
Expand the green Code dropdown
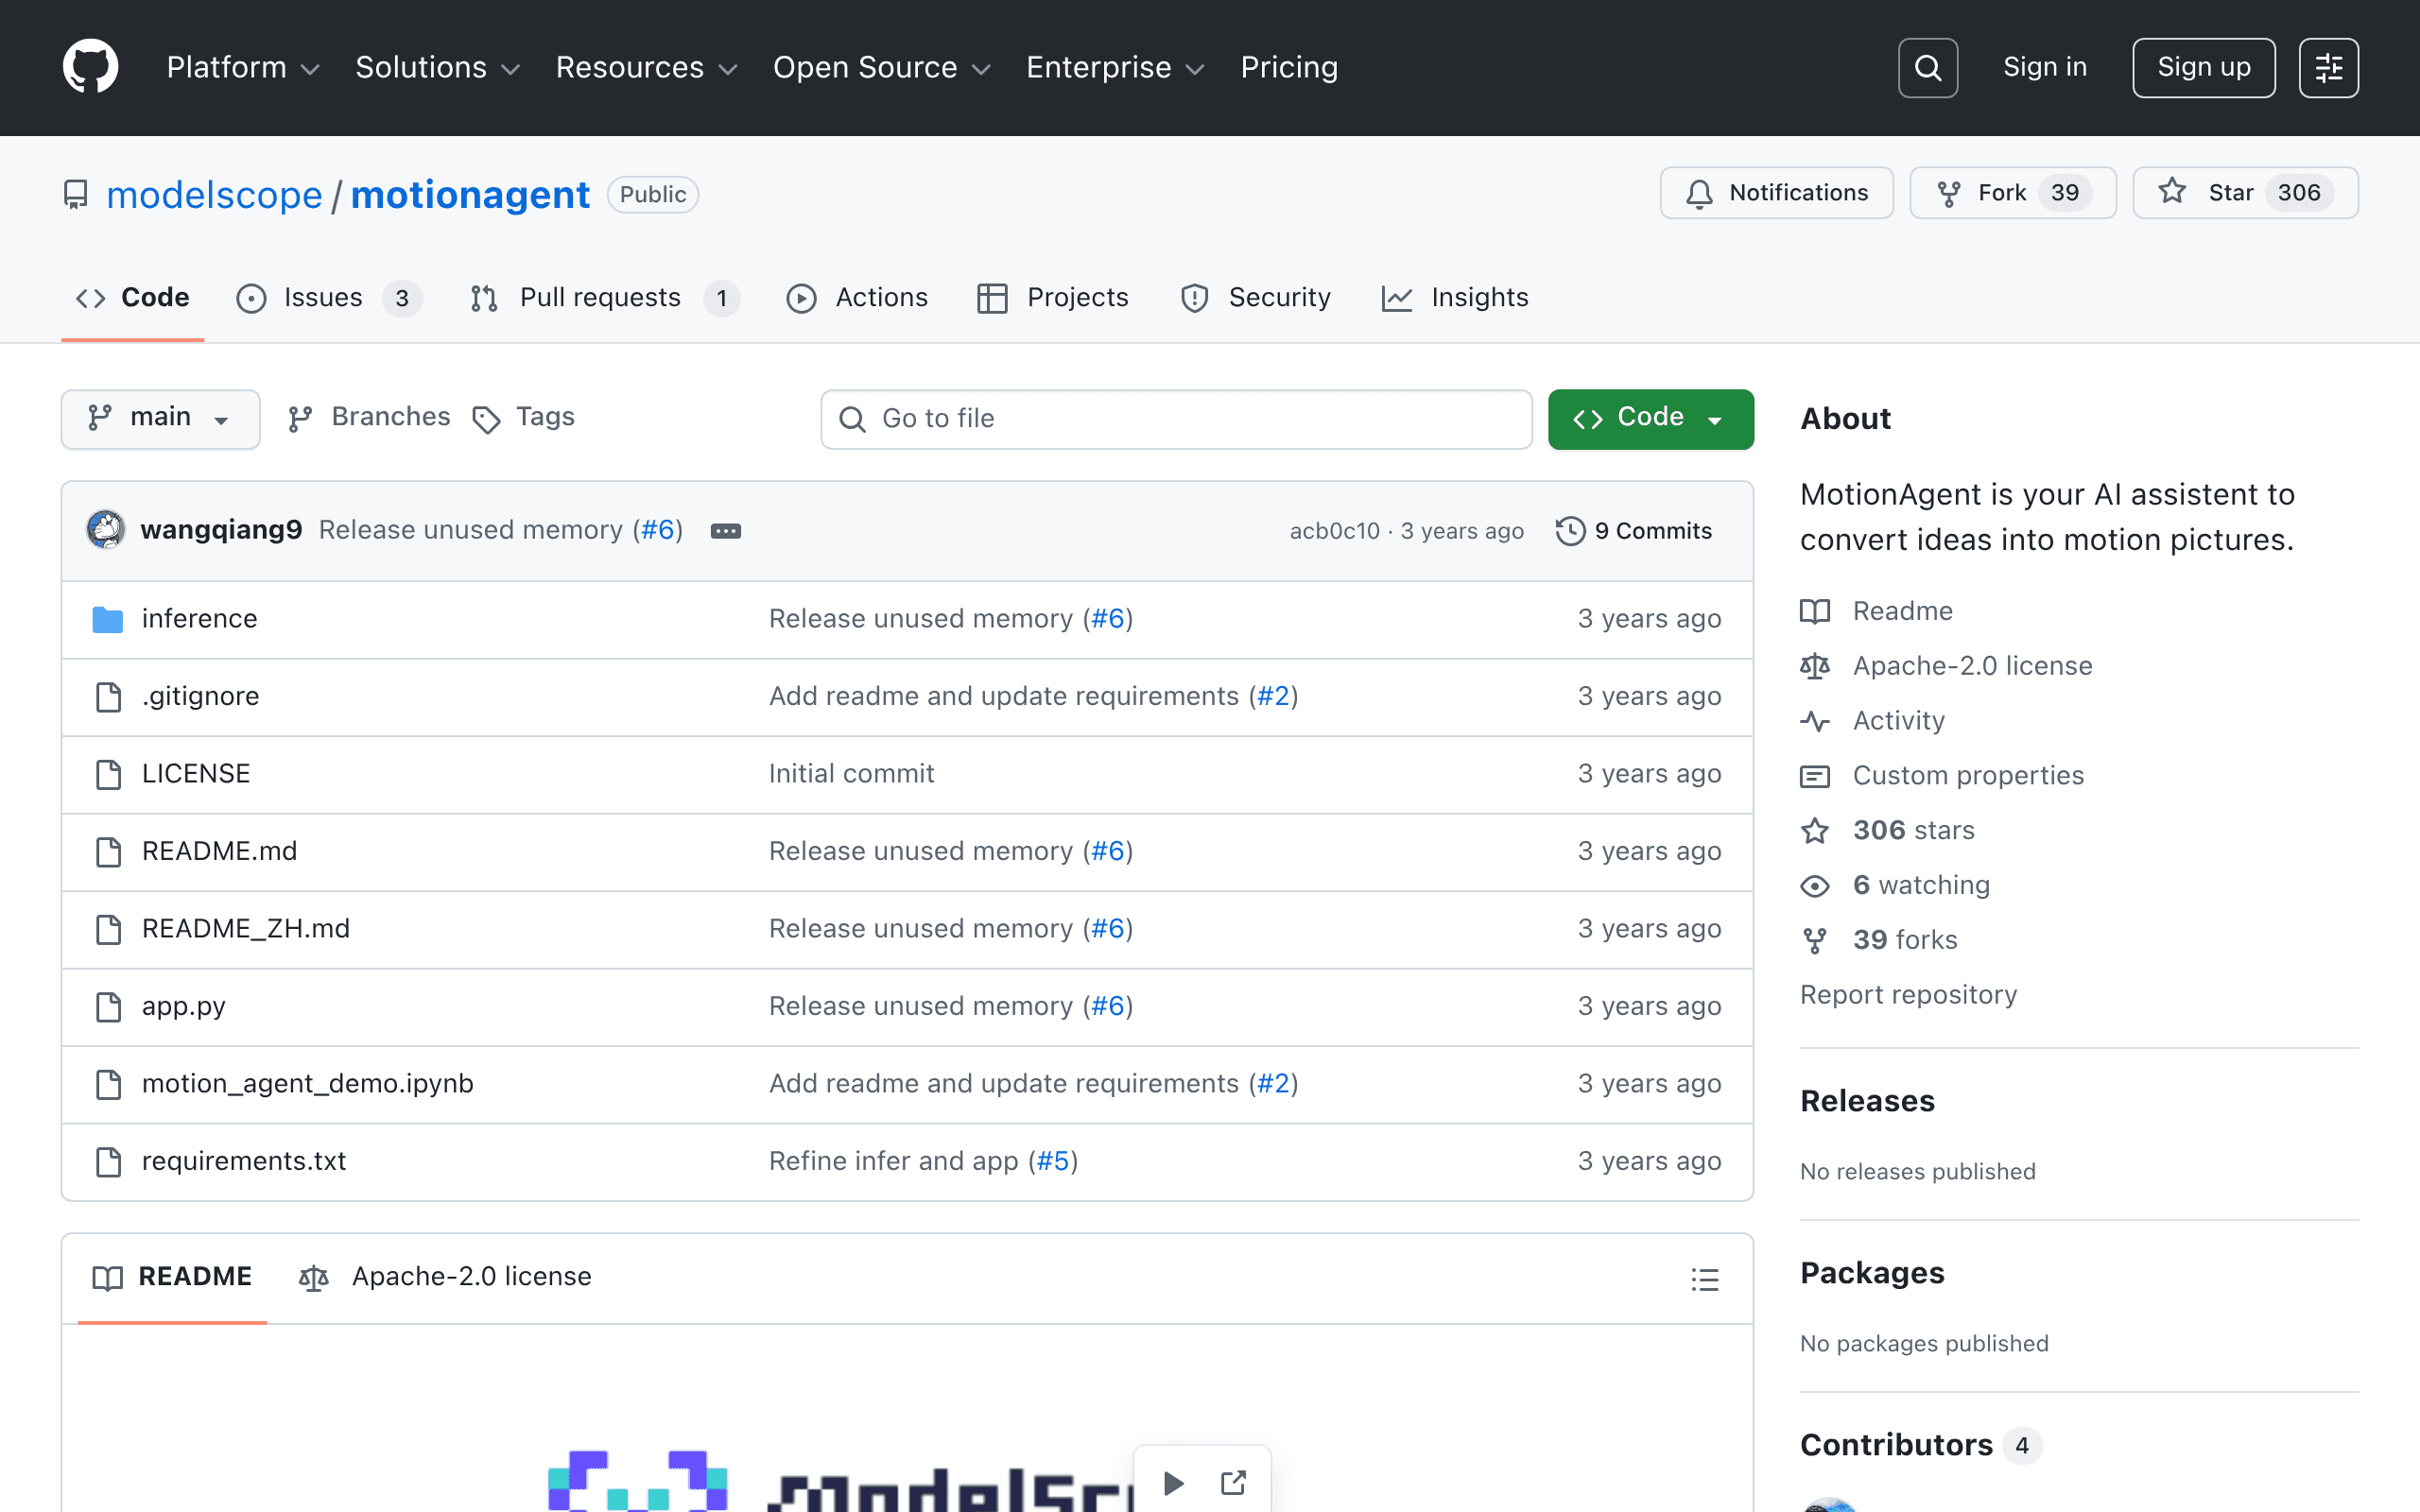point(1650,418)
